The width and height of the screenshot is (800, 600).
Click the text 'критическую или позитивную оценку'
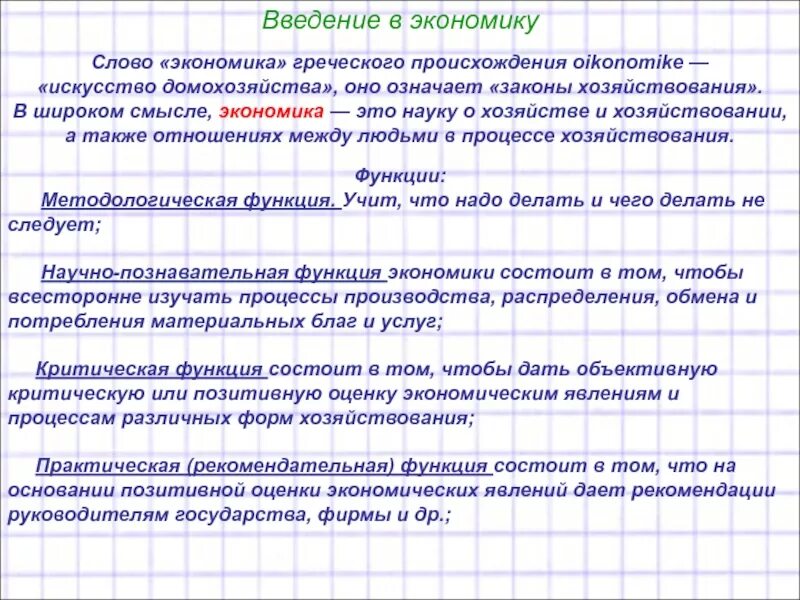[x=202, y=394]
